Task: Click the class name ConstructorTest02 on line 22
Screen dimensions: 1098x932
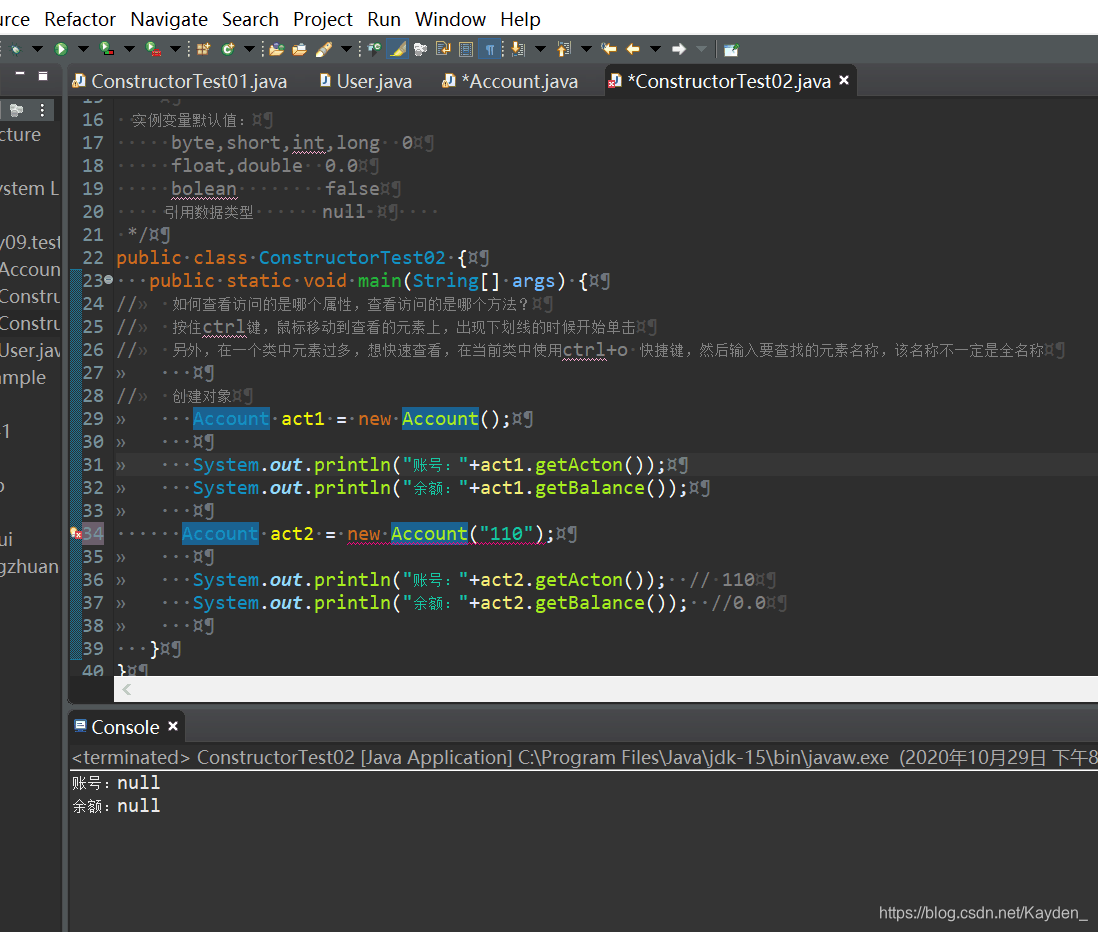Action: click(x=352, y=257)
